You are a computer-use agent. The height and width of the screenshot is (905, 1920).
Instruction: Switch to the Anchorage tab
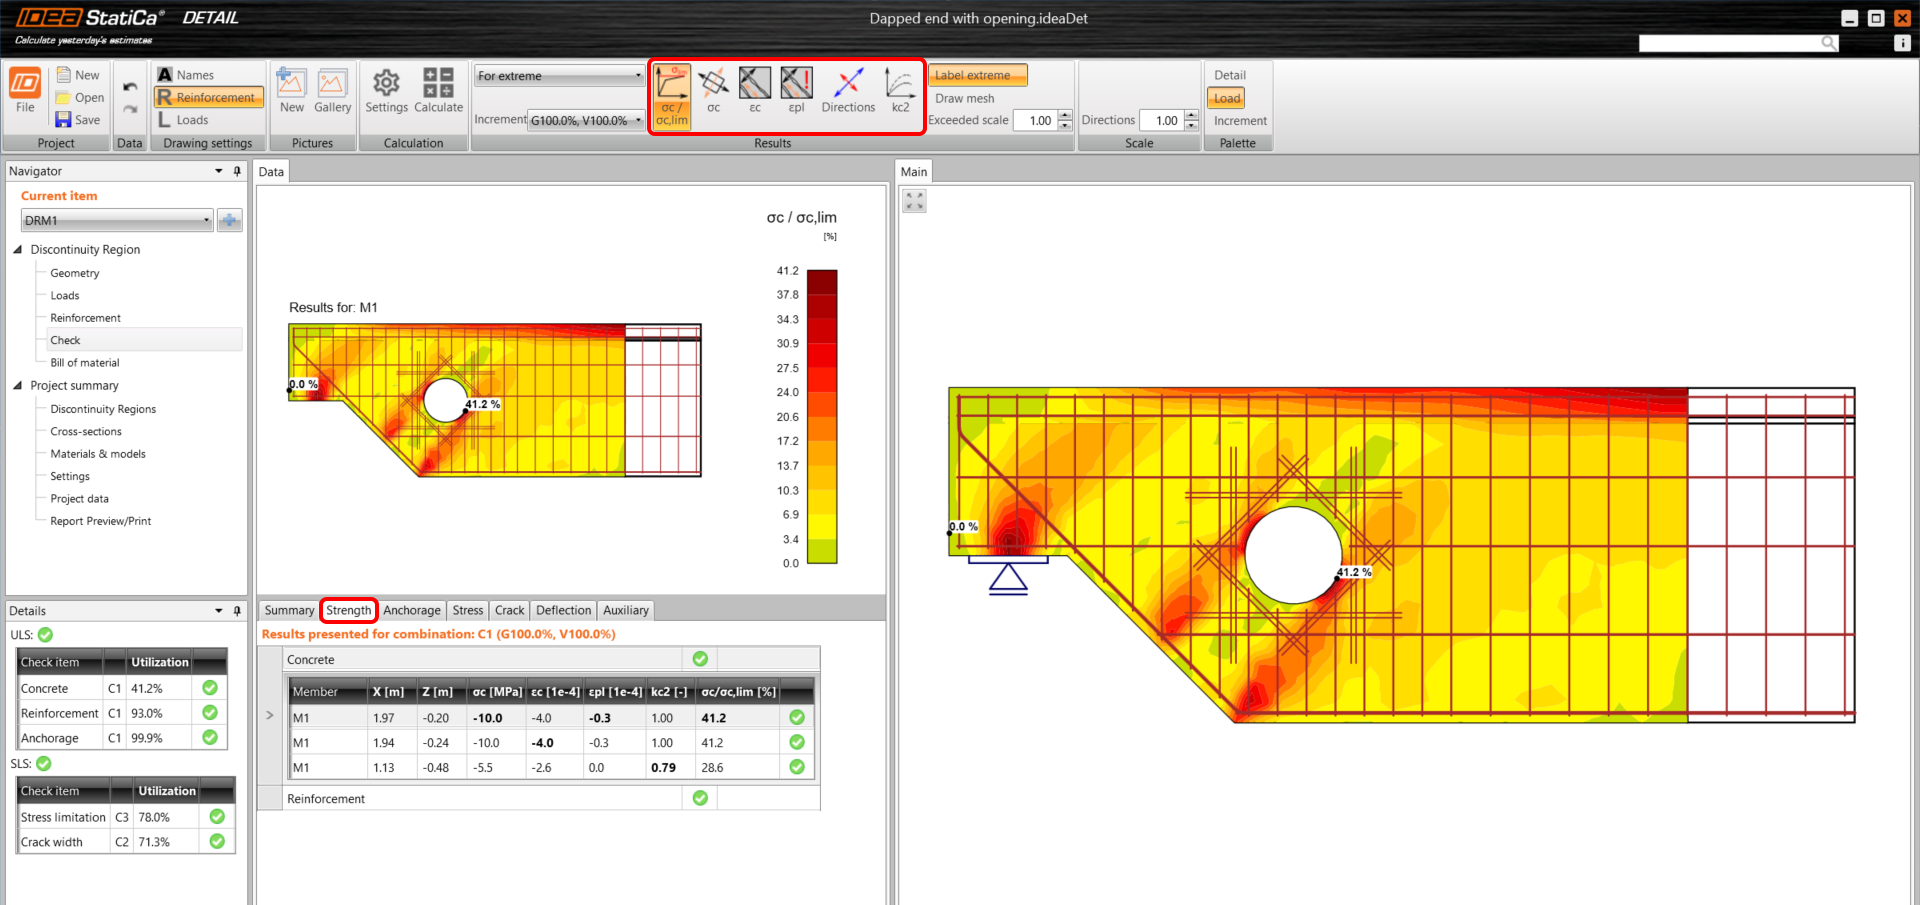[x=411, y=610]
